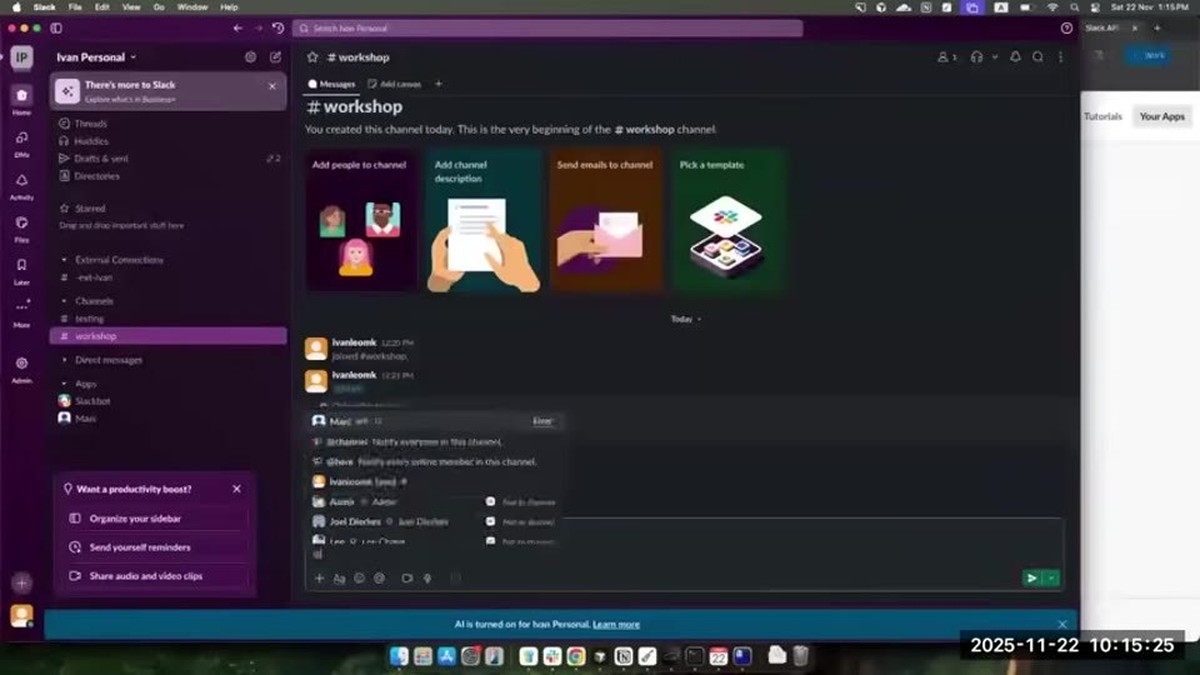Star the #workshop channel

click(312, 57)
